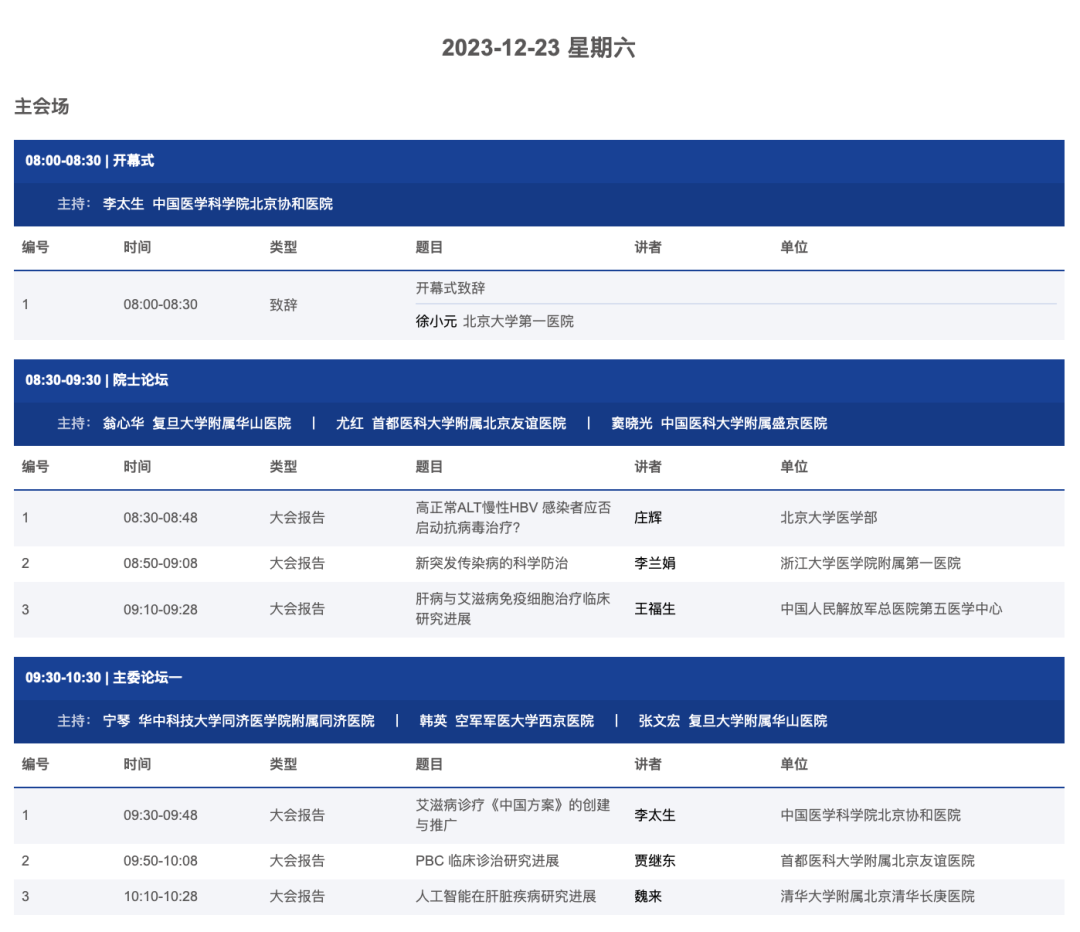The width and height of the screenshot is (1080, 932).
Task: Select host 张文宏 in 主委论坛一 header
Action: 659,720
